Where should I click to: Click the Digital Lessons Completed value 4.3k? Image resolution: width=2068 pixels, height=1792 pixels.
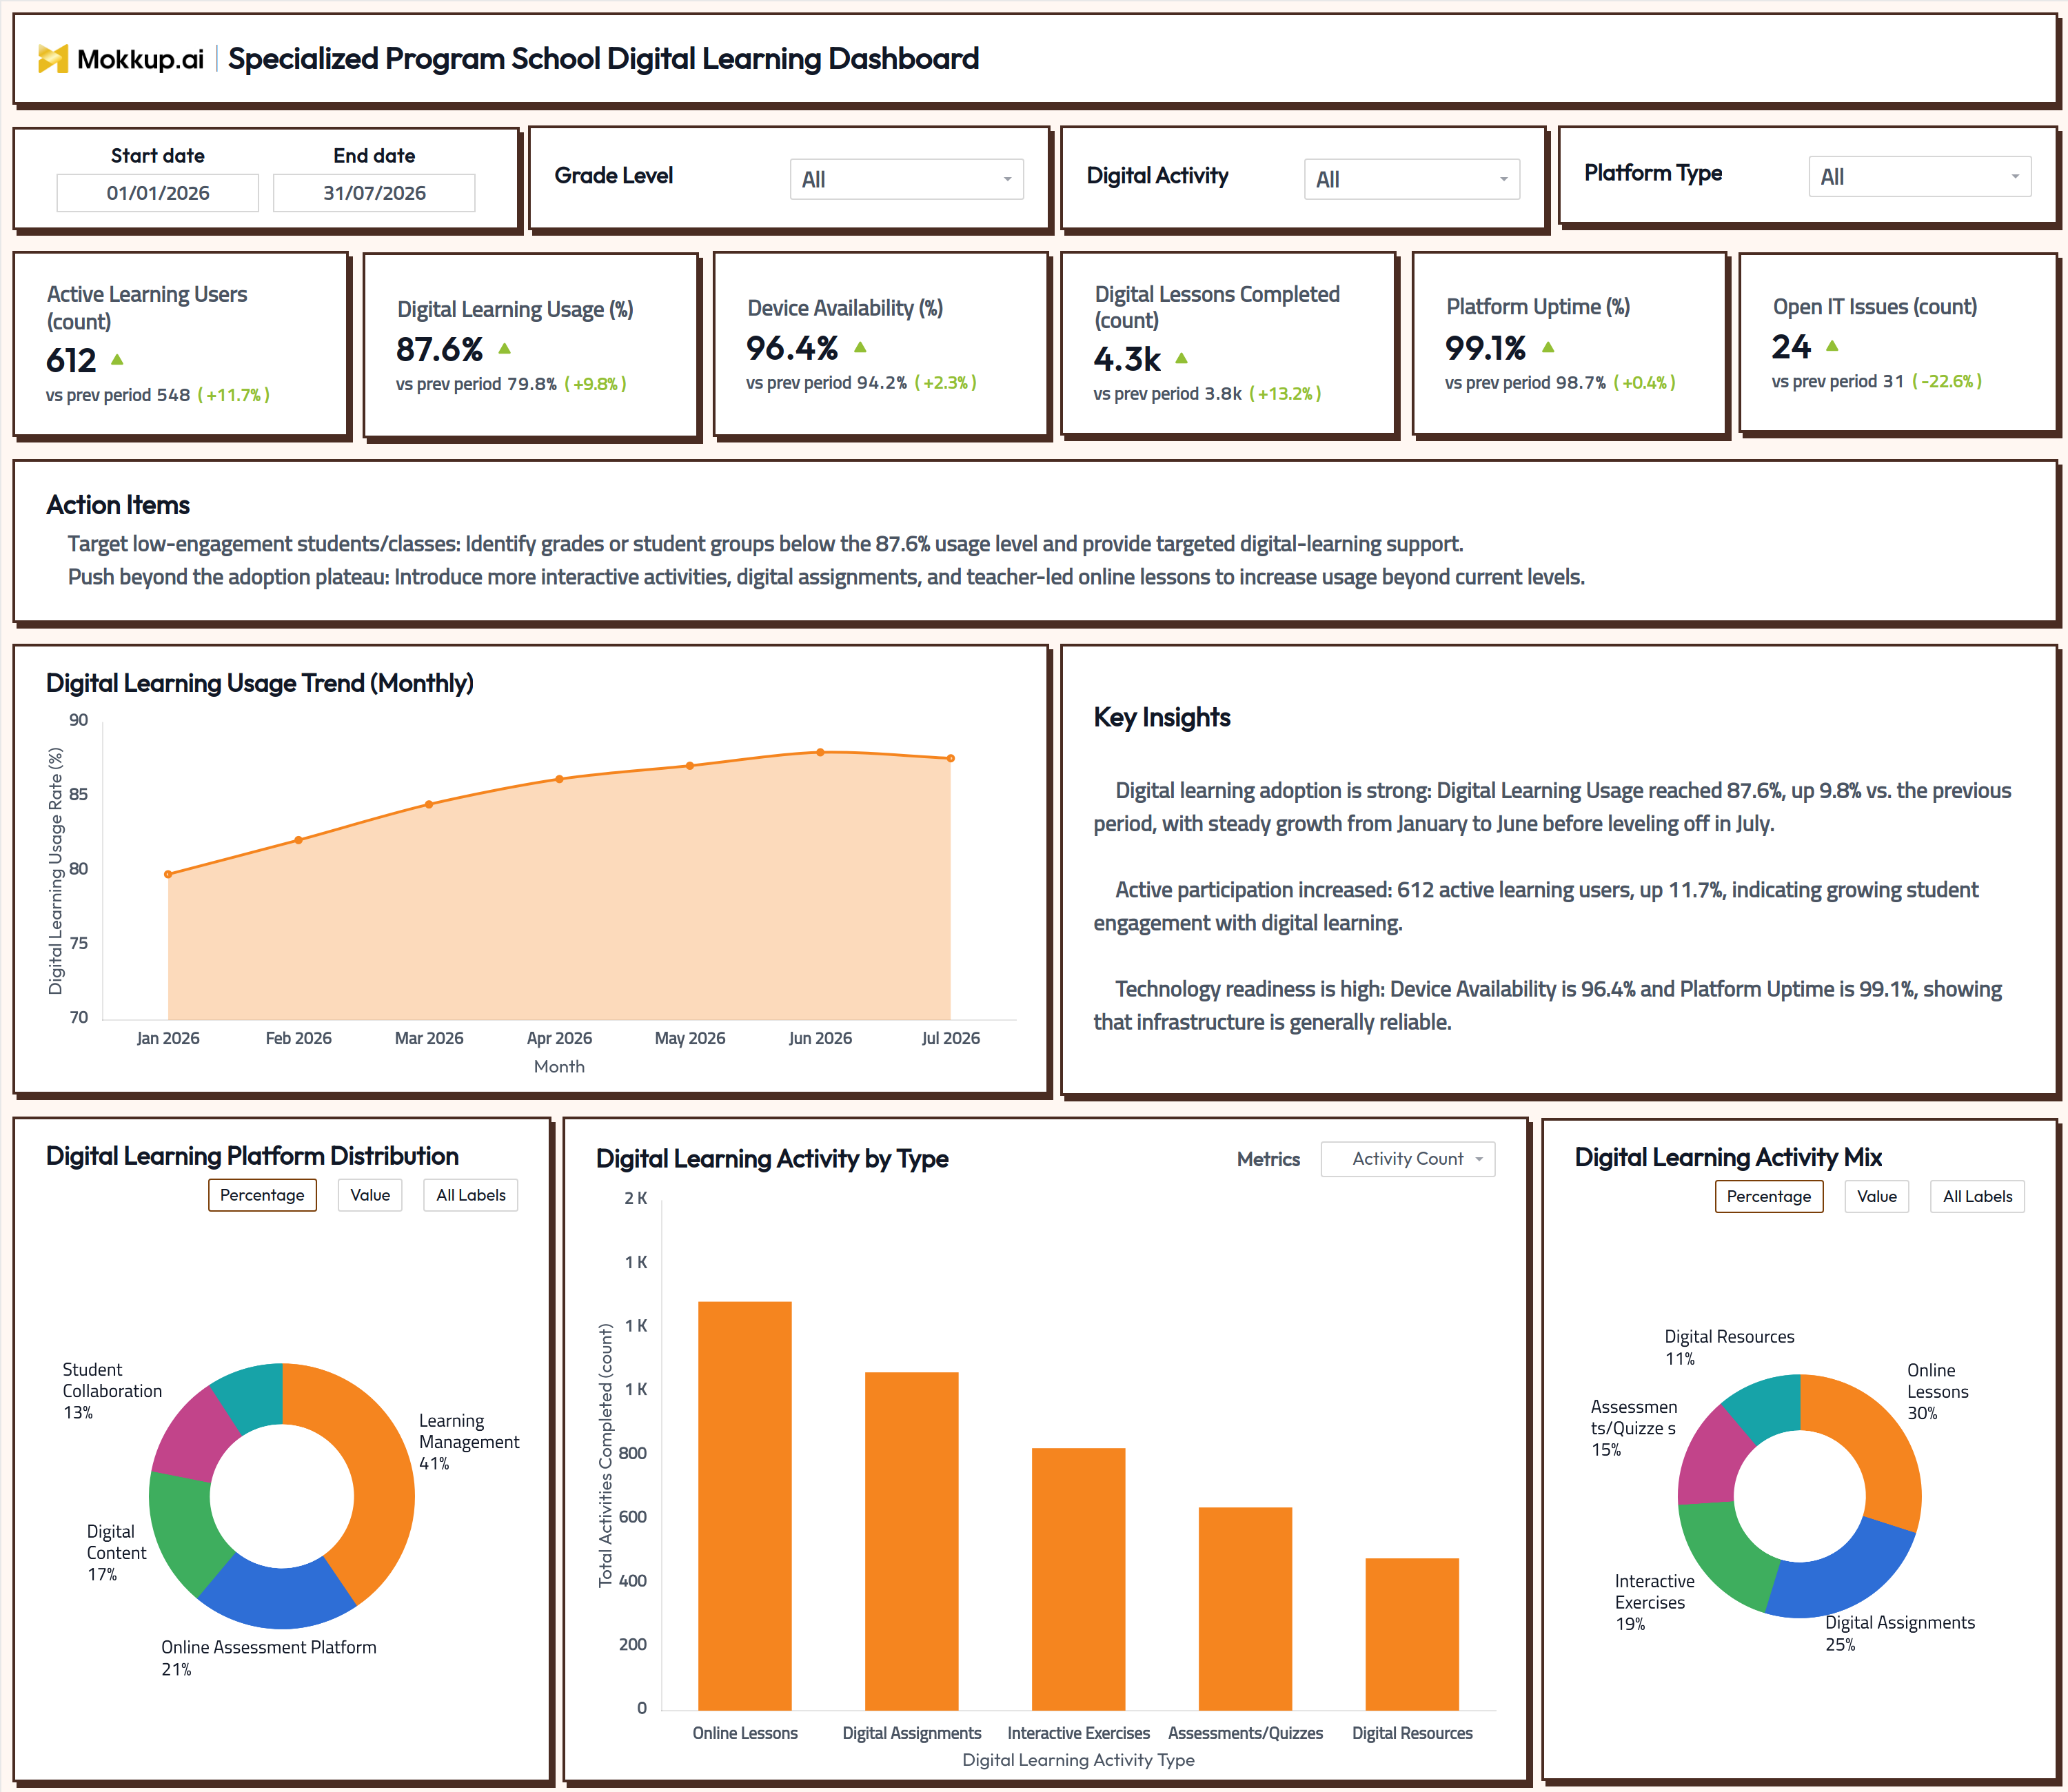click(x=1126, y=358)
